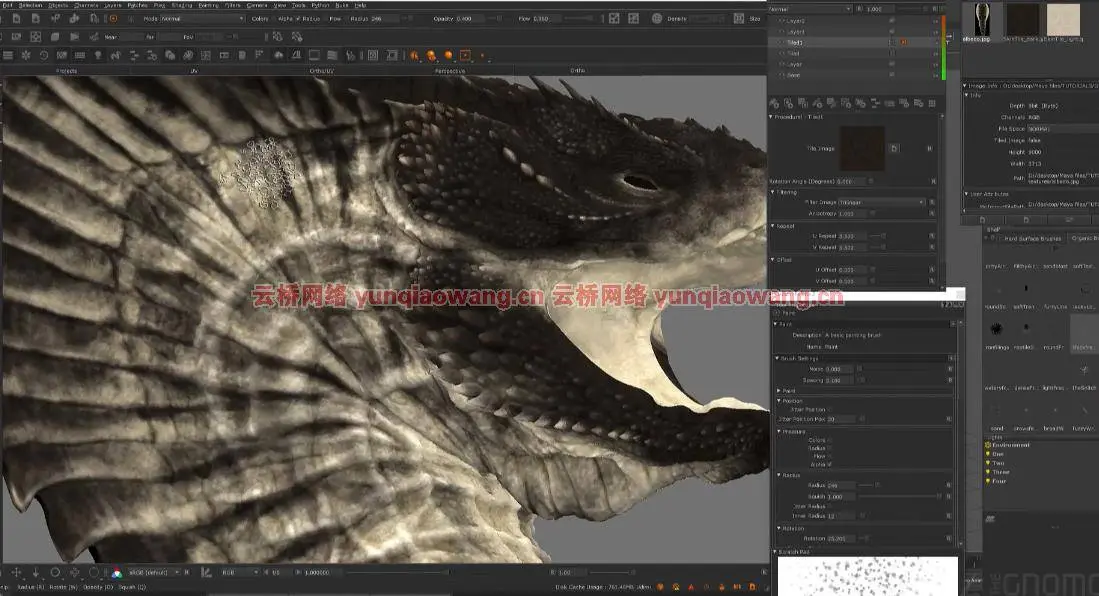Collapse the Repeat section
1099x596 pixels.
[773, 226]
